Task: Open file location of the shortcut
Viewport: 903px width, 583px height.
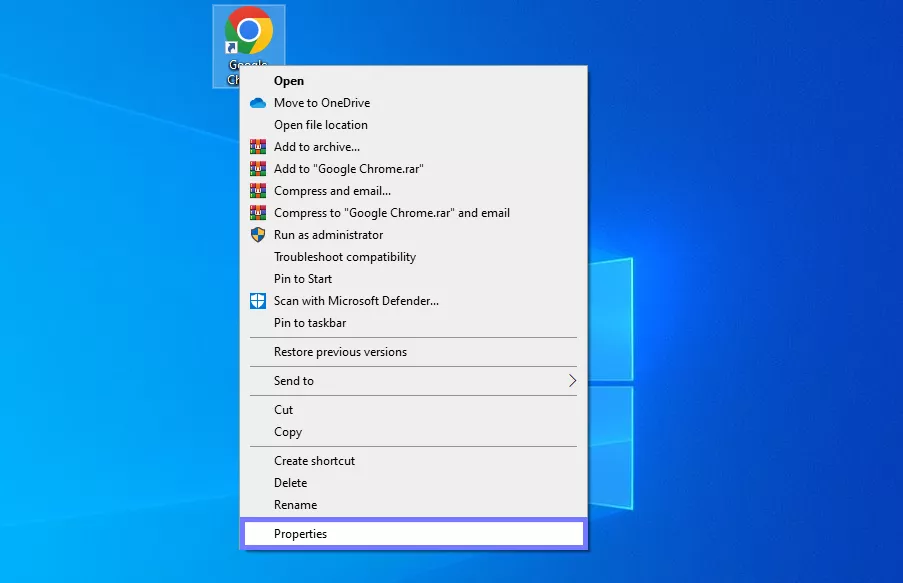Action: pyautogui.click(x=320, y=124)
